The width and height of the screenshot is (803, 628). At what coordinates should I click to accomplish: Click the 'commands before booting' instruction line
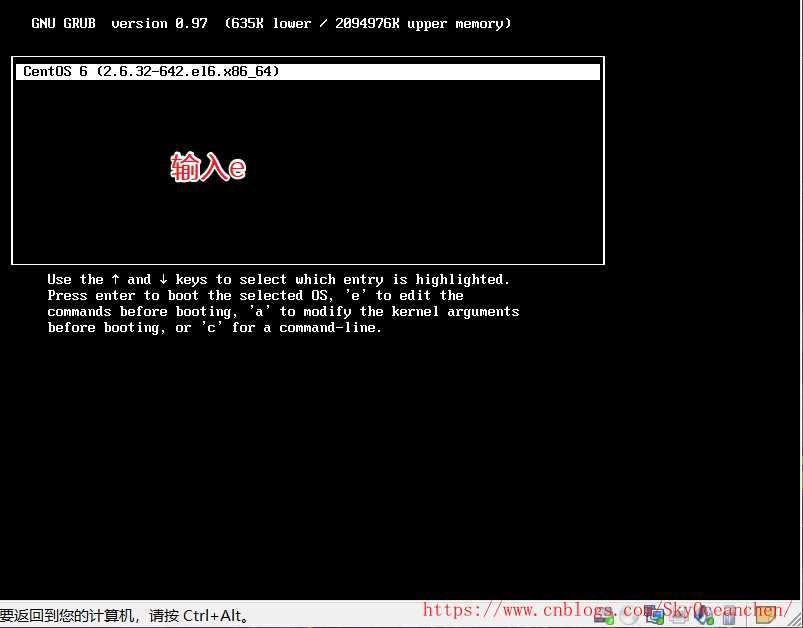coord(283,311)
